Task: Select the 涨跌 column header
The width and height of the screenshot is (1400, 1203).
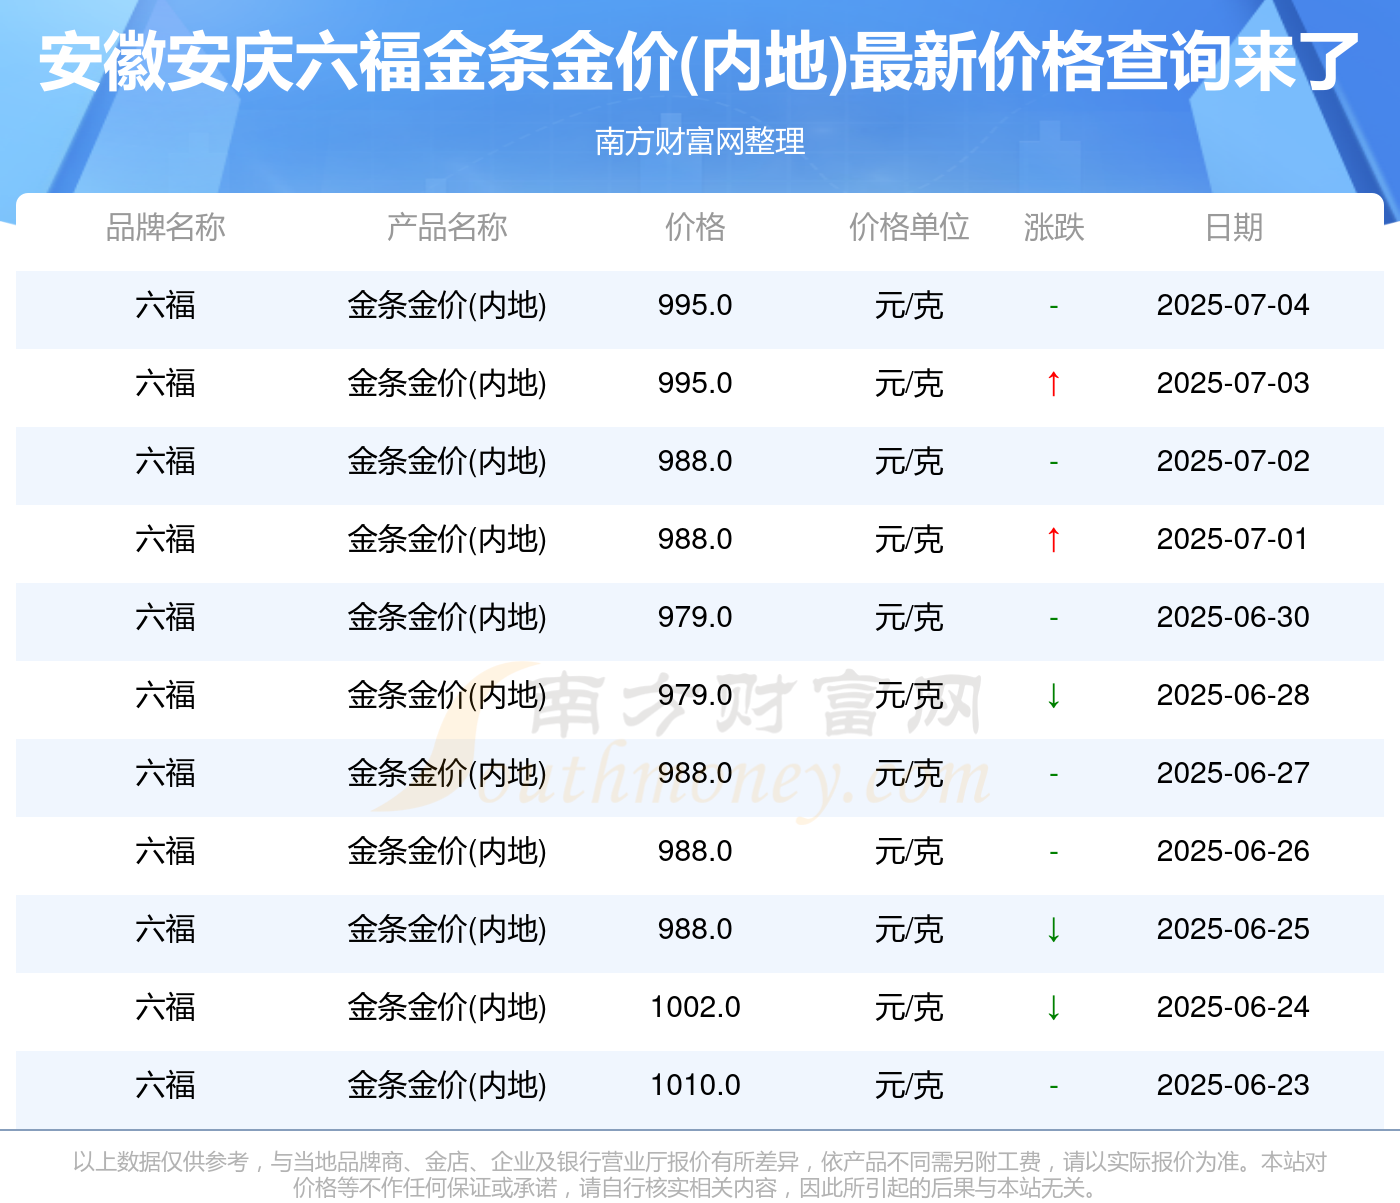Action: click(1054, 227)
